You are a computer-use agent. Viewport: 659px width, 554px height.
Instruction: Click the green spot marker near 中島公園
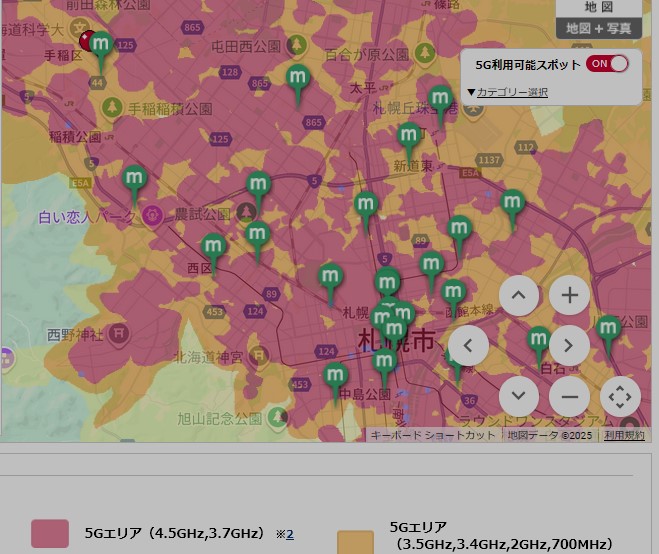pyautogui.click(x=335, y=378)
